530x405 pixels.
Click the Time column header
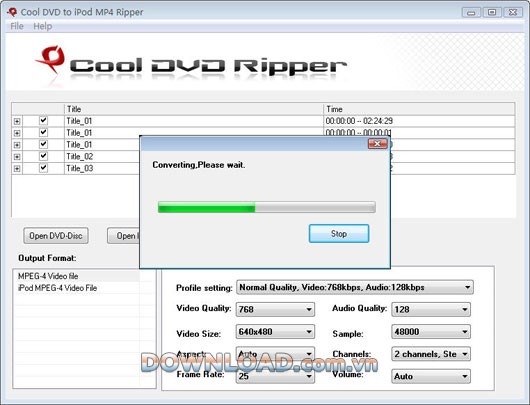coord(419,109)
